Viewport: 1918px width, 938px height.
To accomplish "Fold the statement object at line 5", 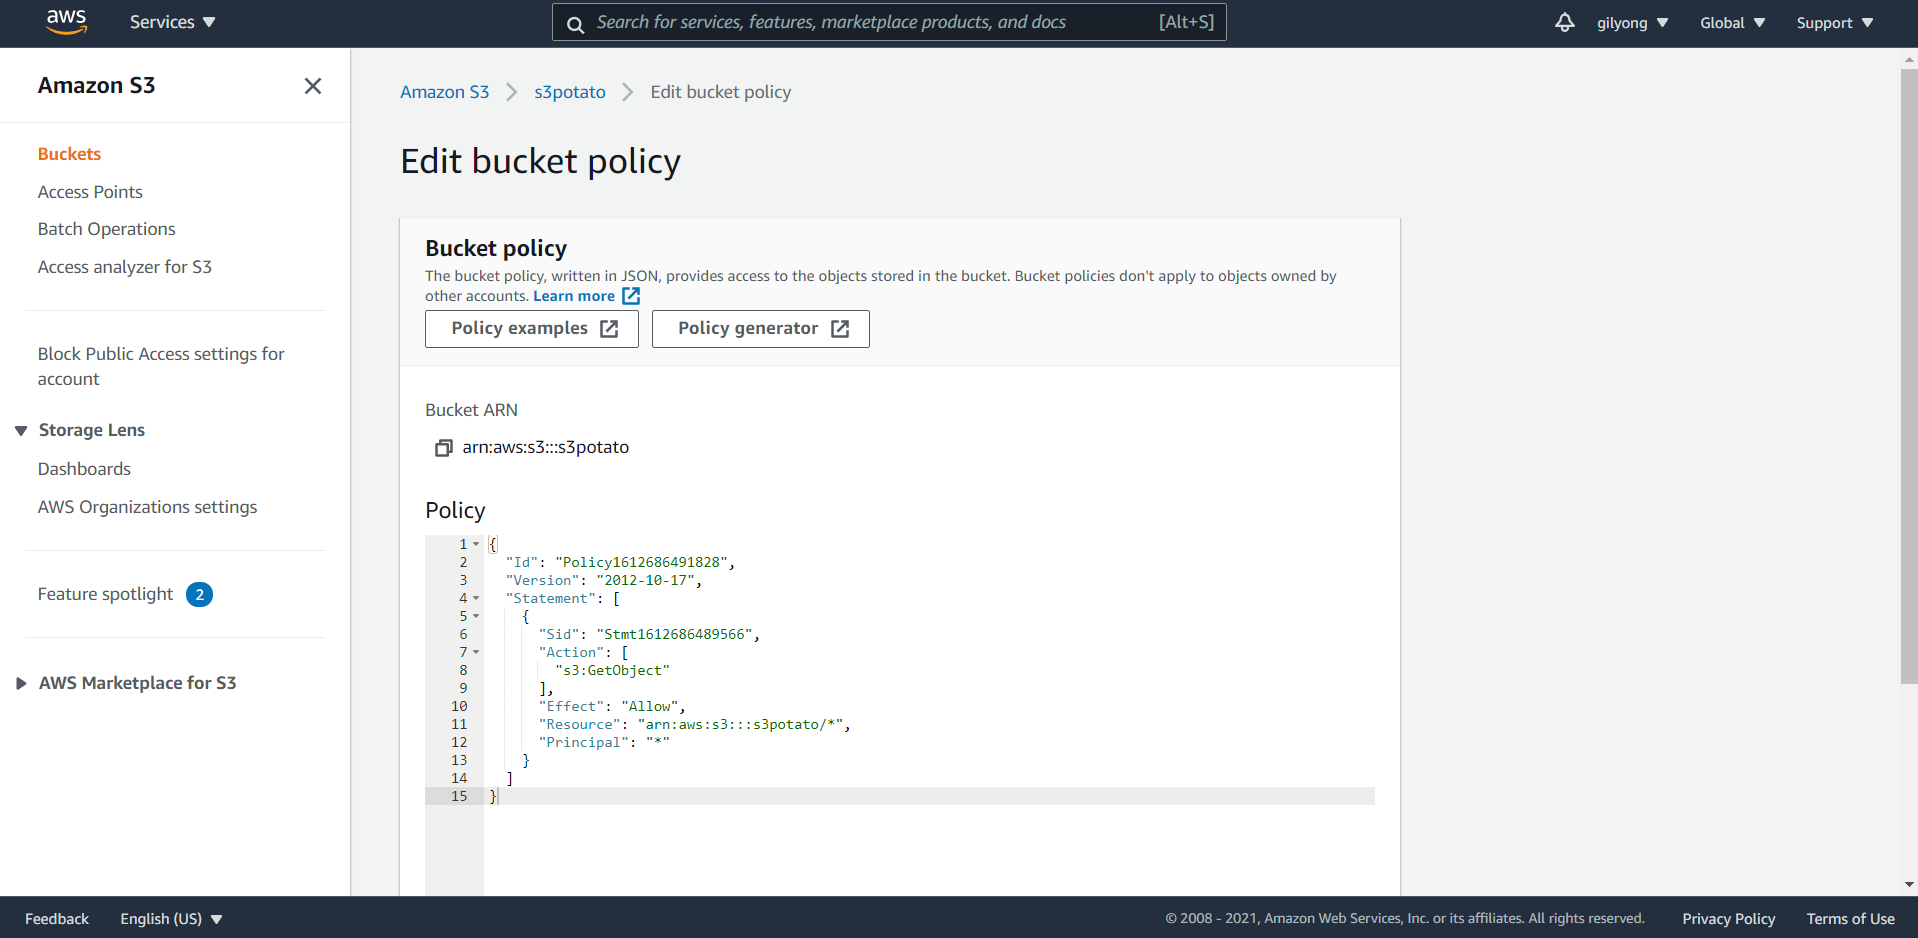I will pyautogui.click(x=476, y=617).
